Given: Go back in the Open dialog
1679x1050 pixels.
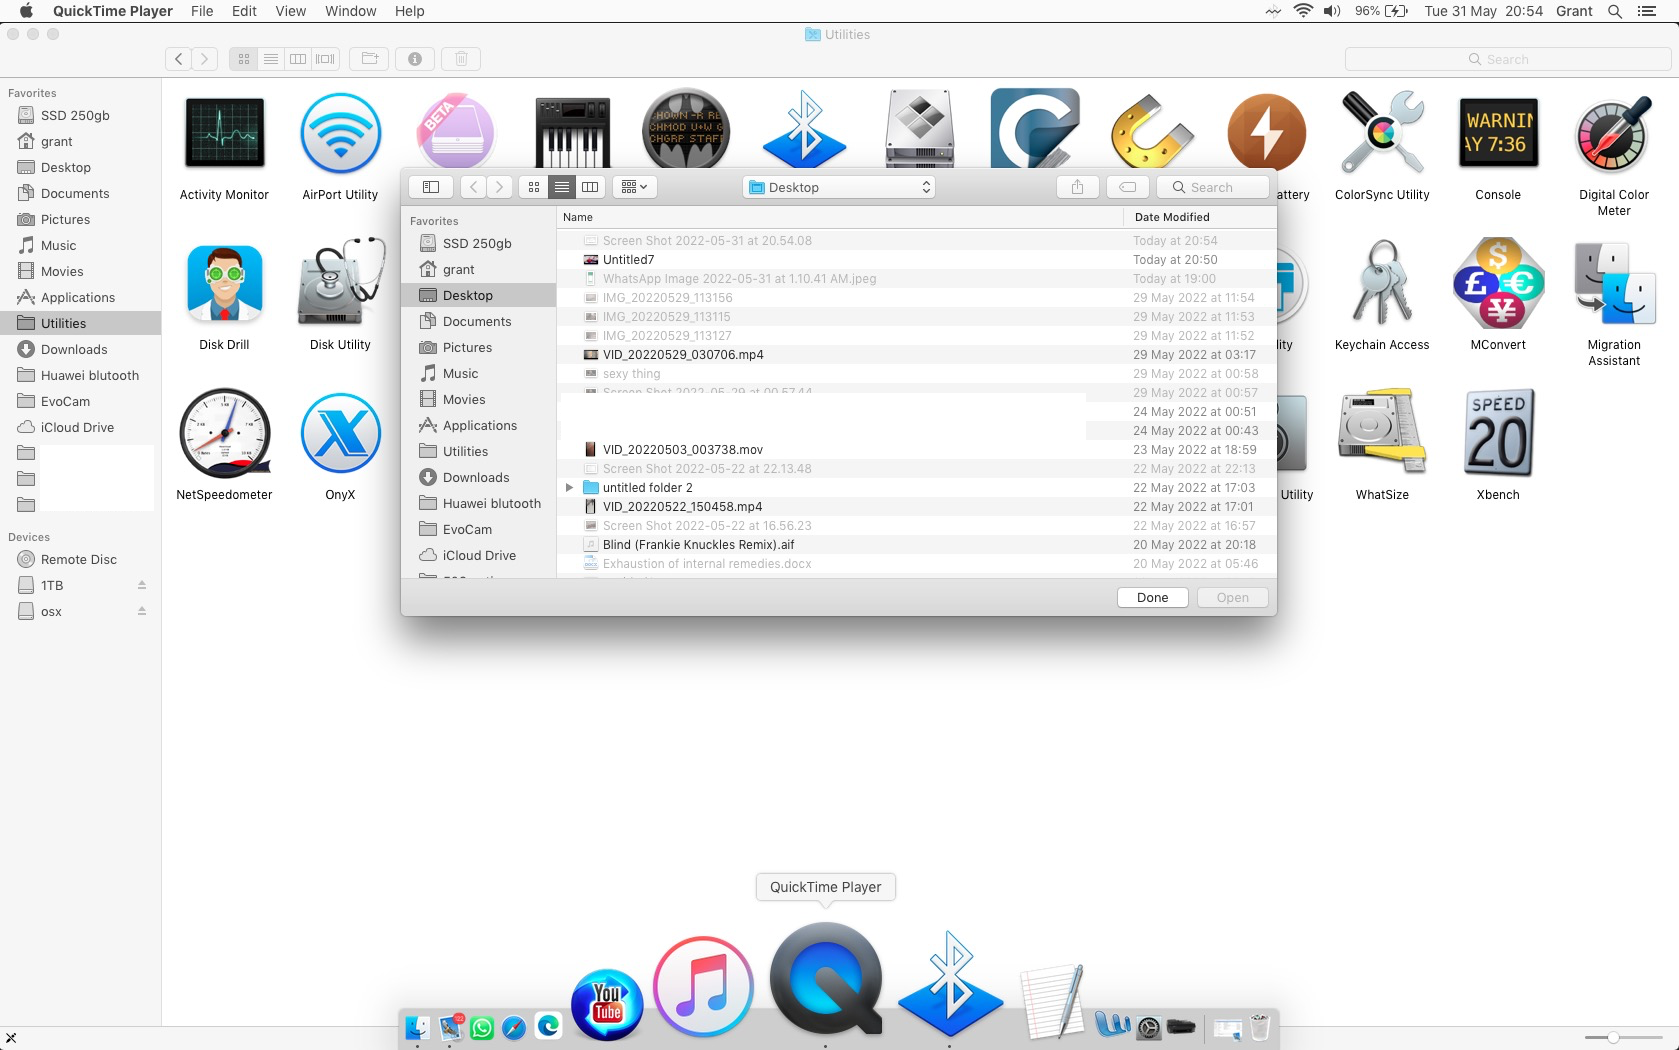Looking at the screenshot, I should point(474,187).
